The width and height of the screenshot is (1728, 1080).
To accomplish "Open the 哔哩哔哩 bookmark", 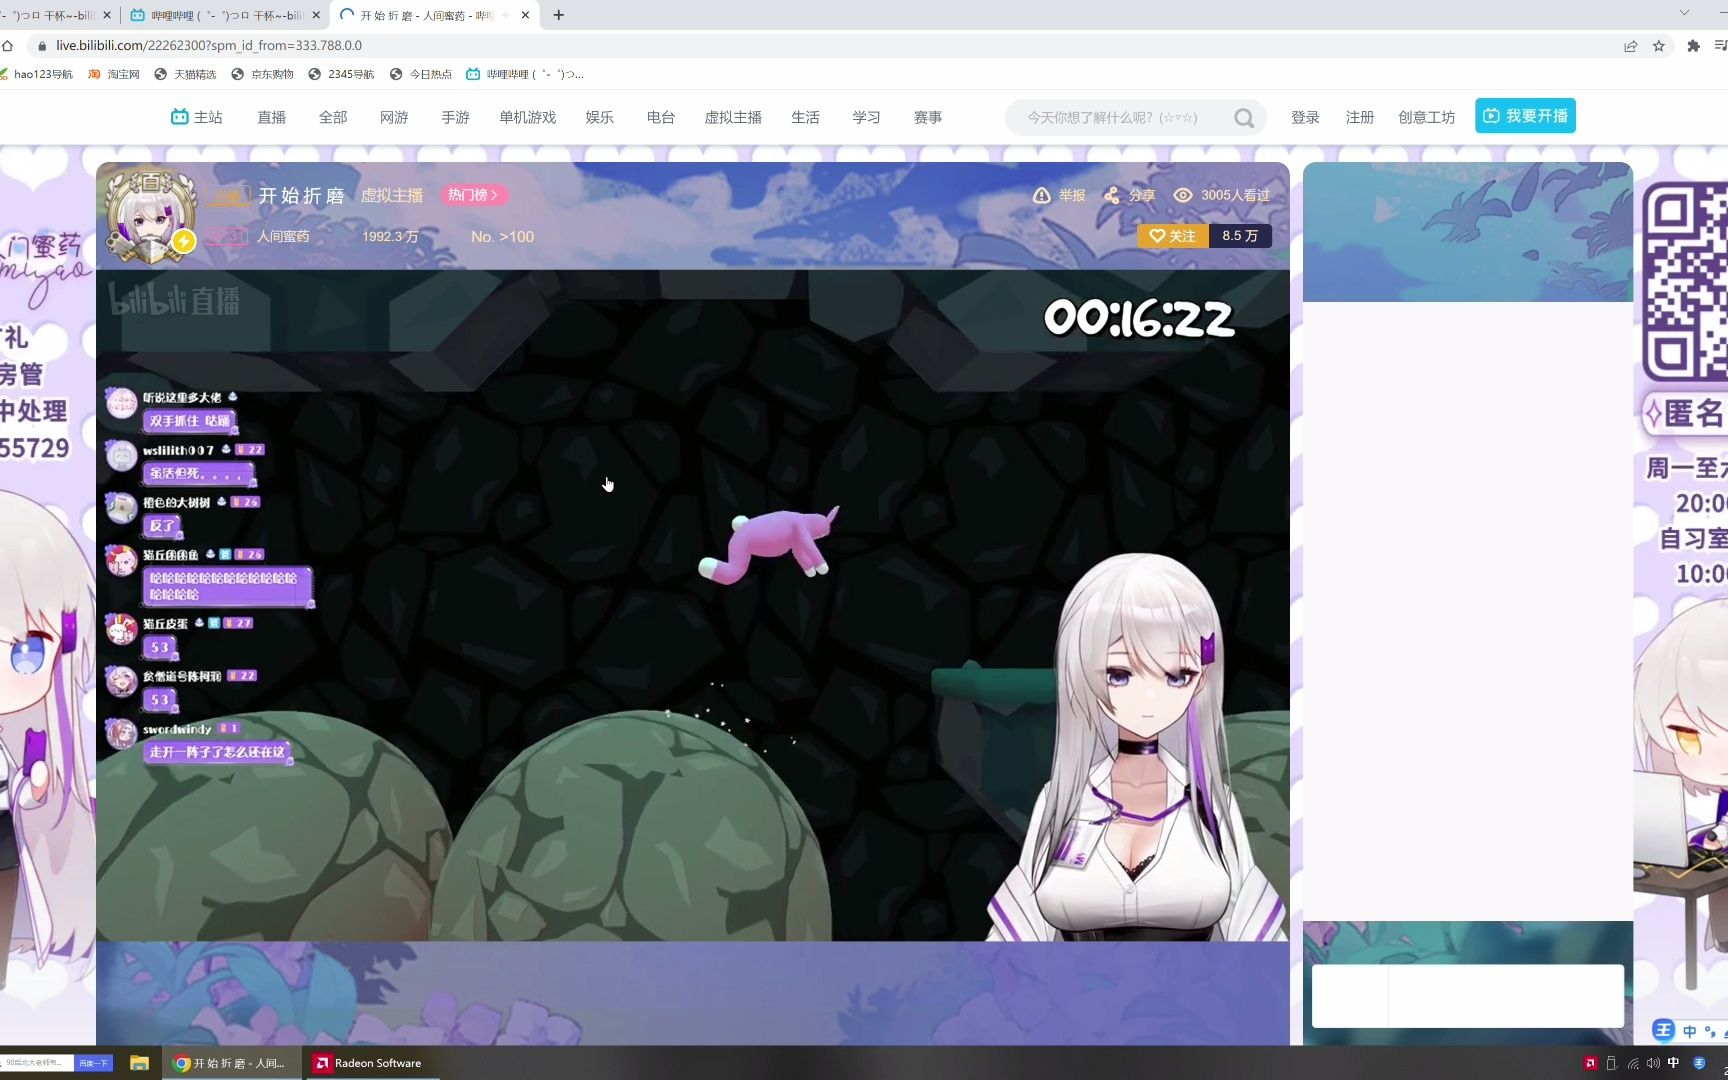I will click(525, 74).
